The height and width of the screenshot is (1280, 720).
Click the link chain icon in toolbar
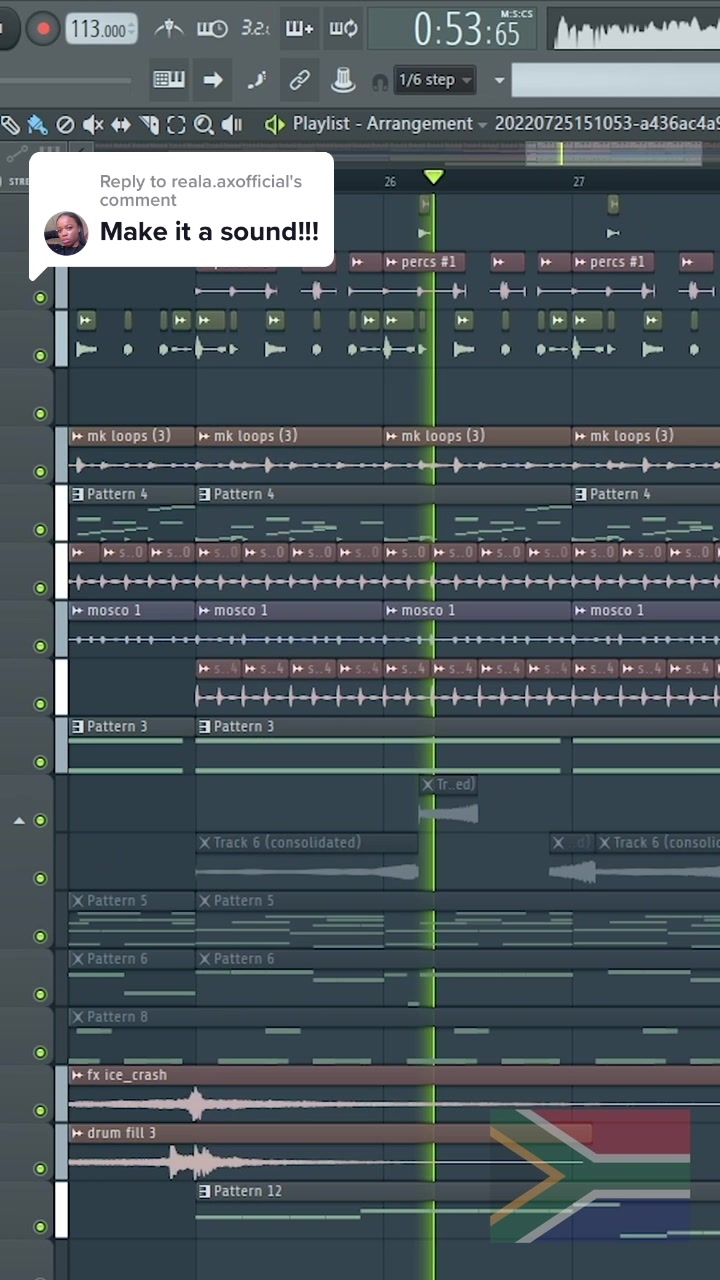pos(299,80)
